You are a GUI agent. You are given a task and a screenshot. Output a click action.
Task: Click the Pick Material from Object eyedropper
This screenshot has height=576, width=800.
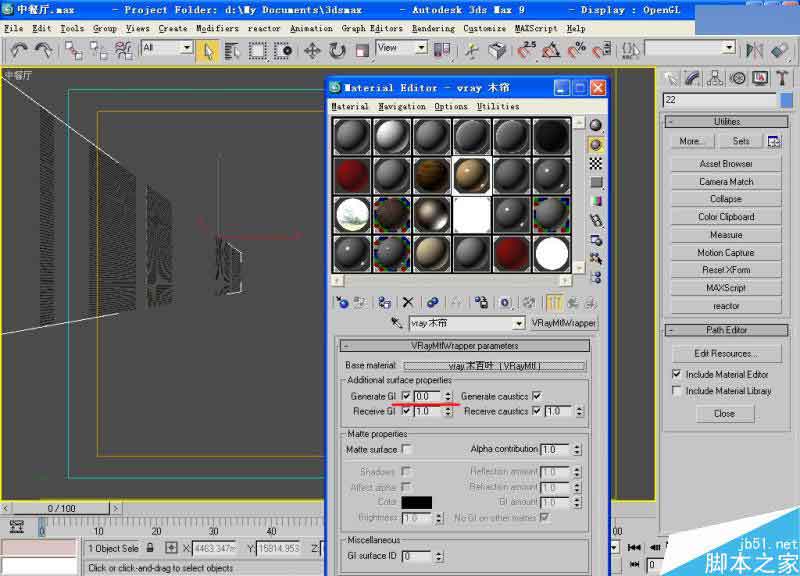[395, 321]
